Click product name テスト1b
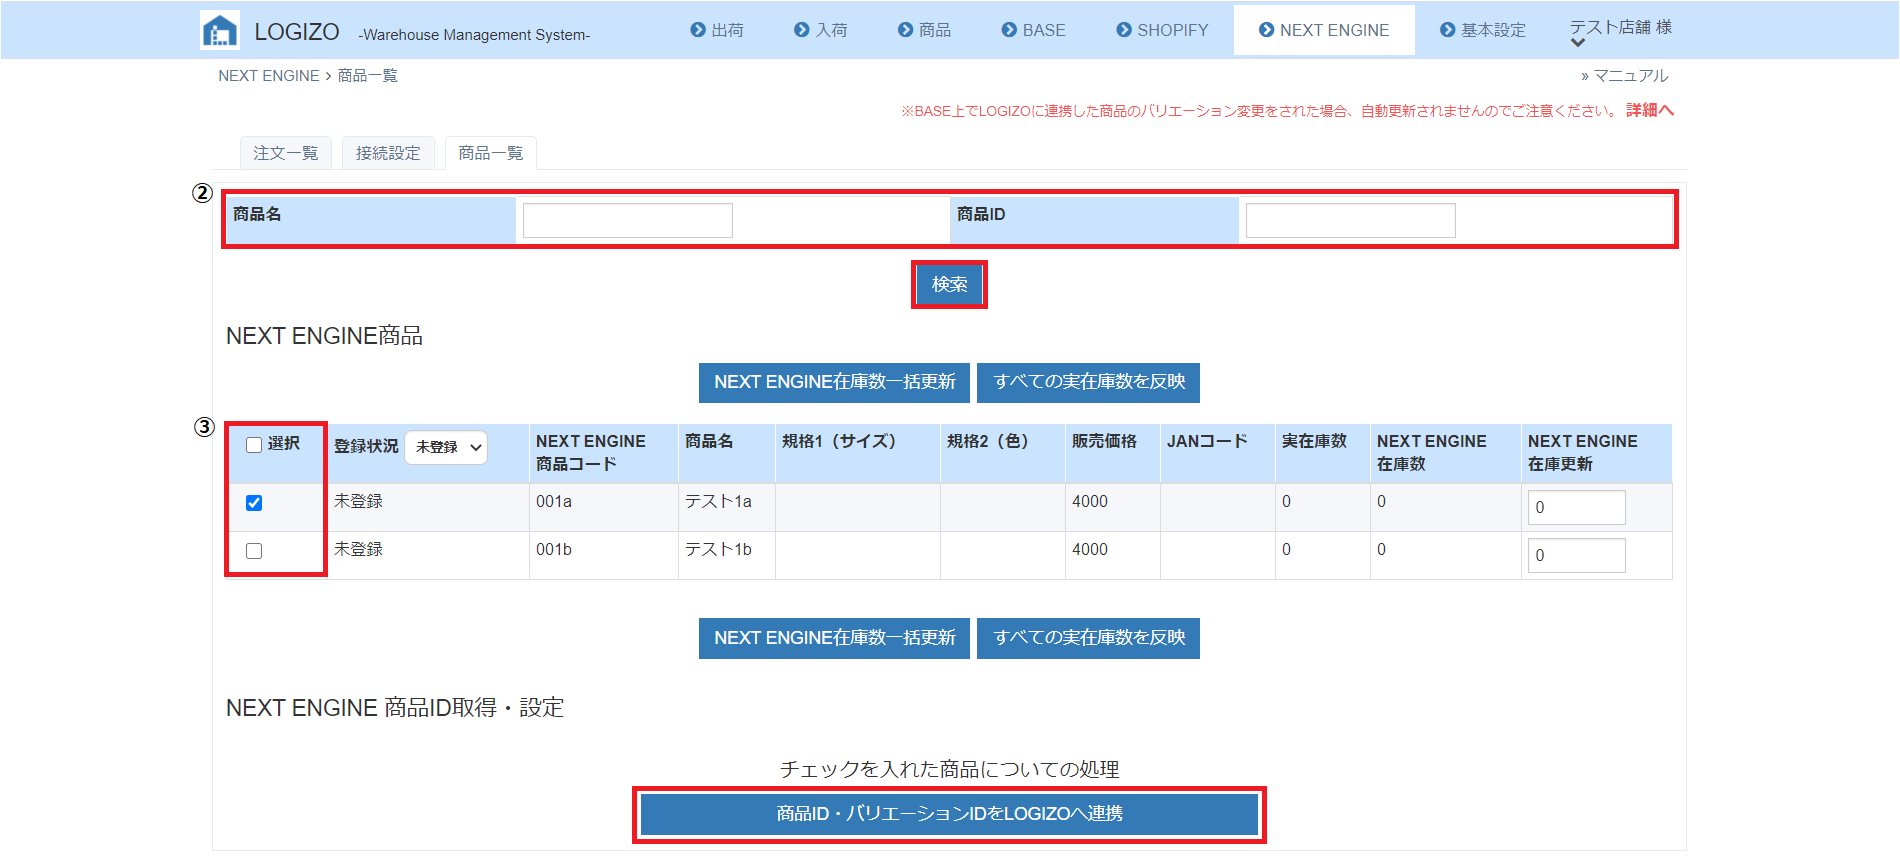 718,549
